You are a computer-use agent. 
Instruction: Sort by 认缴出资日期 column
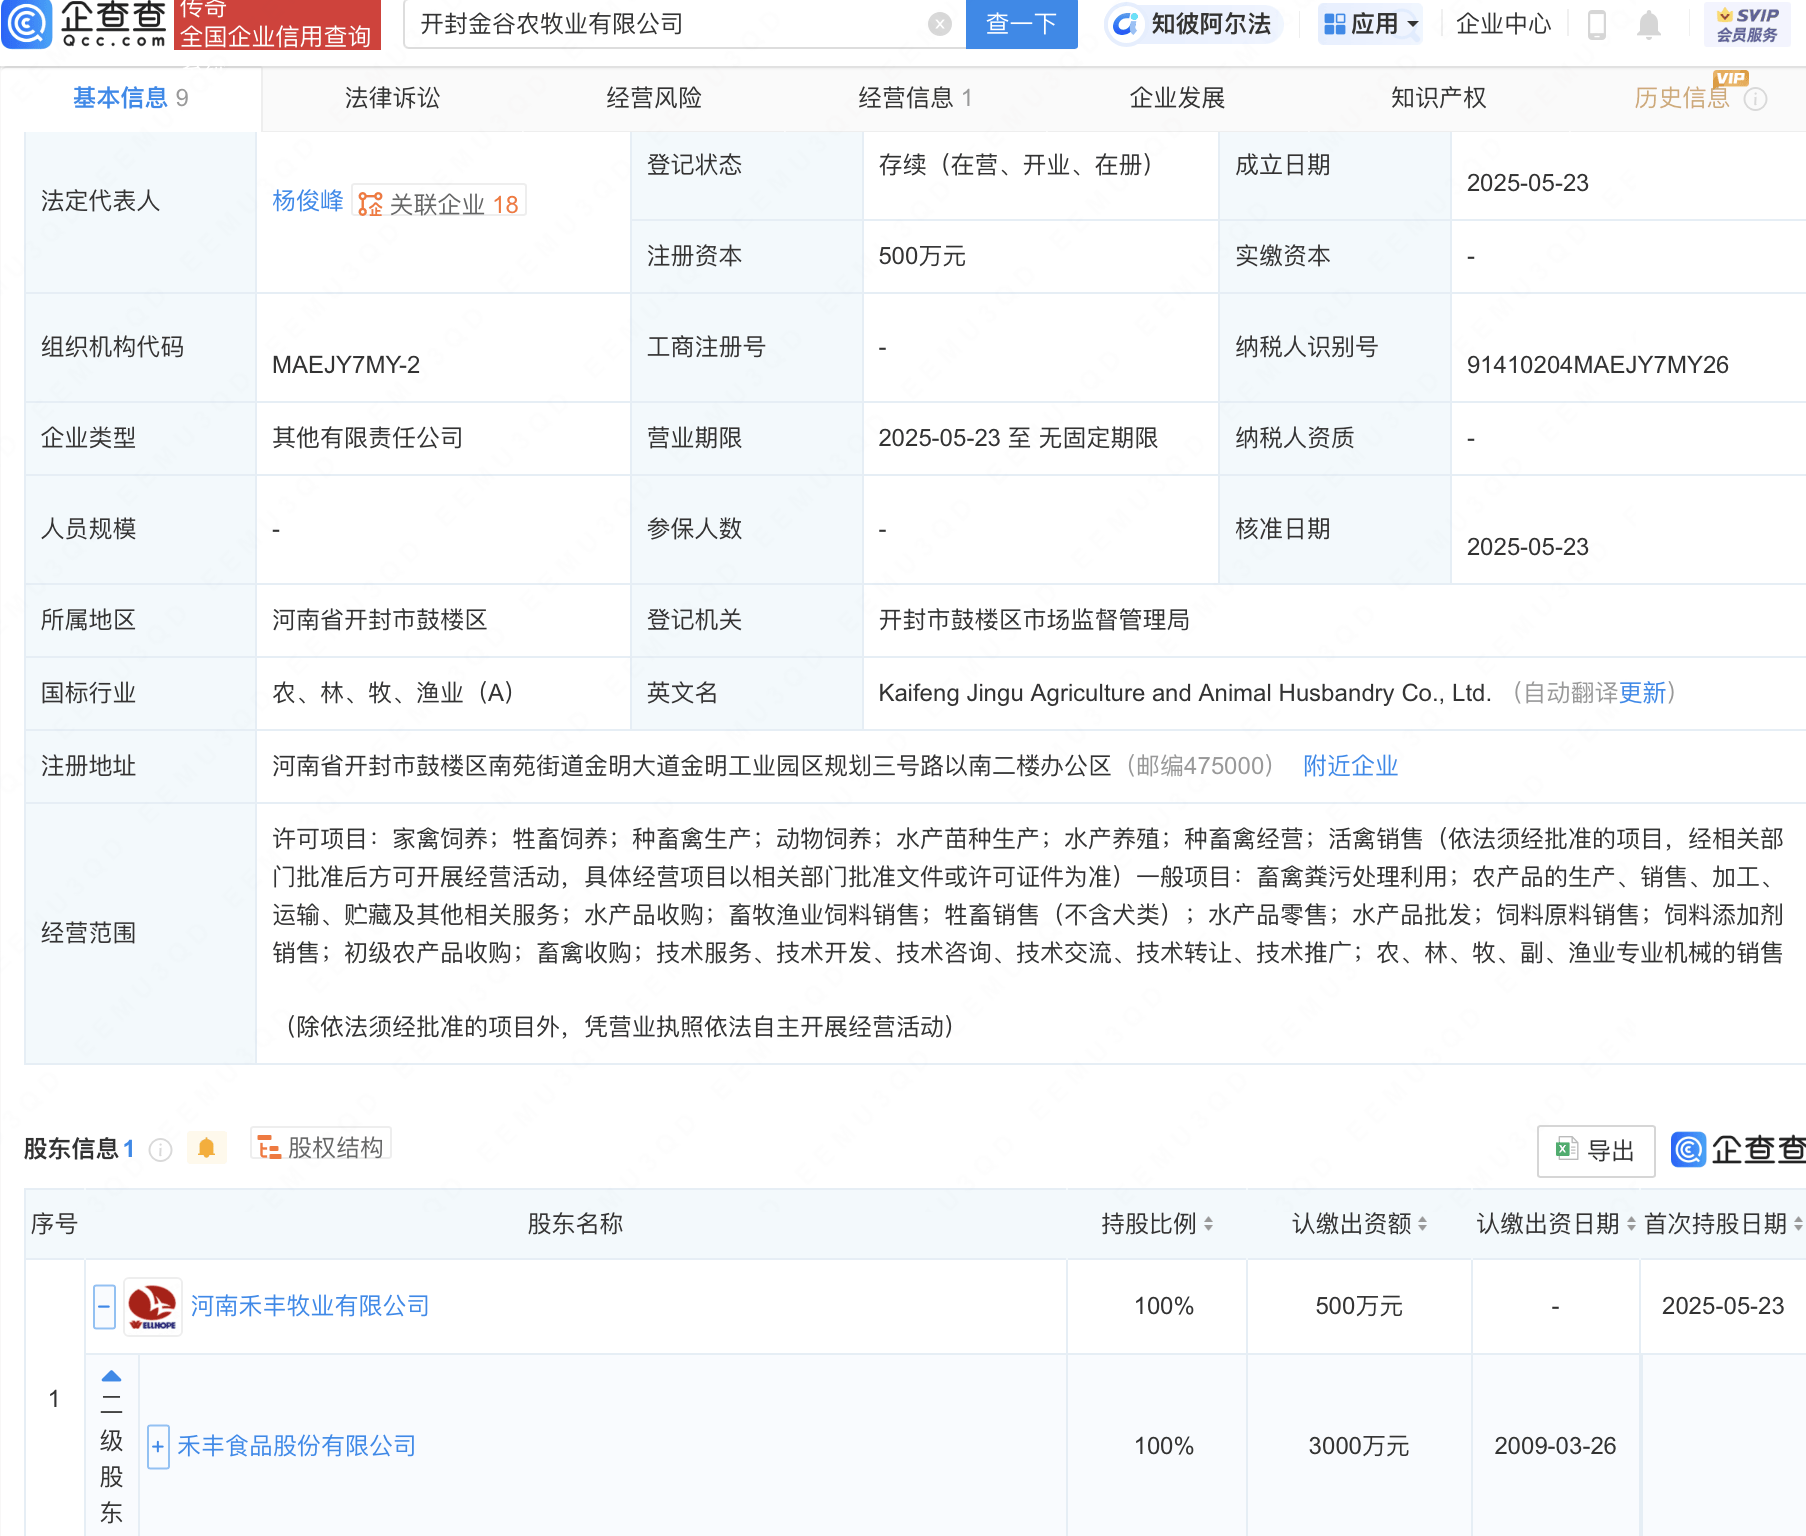pos(1631,1224)
